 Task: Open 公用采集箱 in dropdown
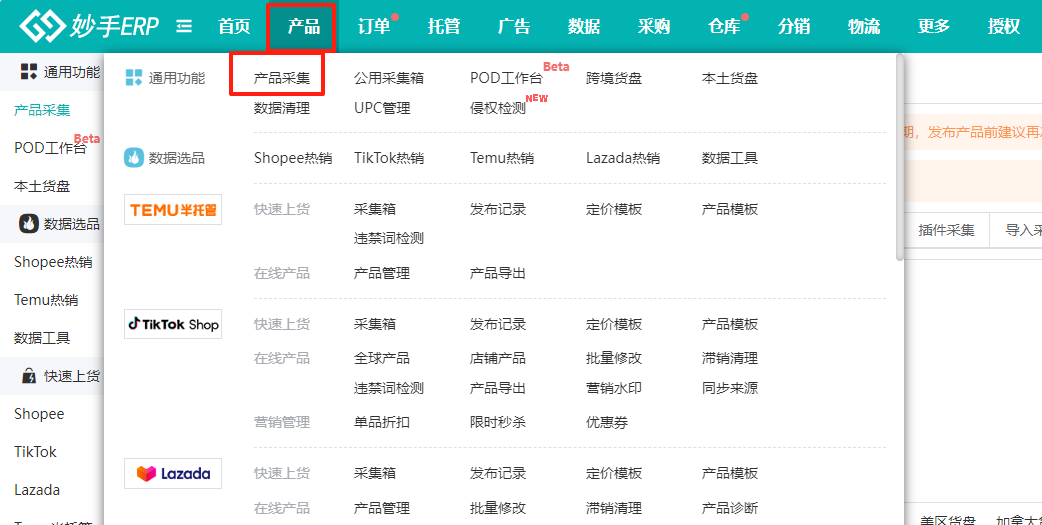pyautogui.click(x=389, y=78)
